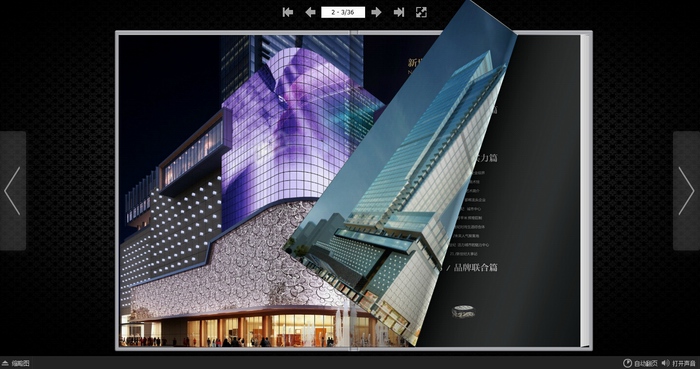
Task: Click the page number field showing 2 - 3/36
Action: click(x=343, y=12)
